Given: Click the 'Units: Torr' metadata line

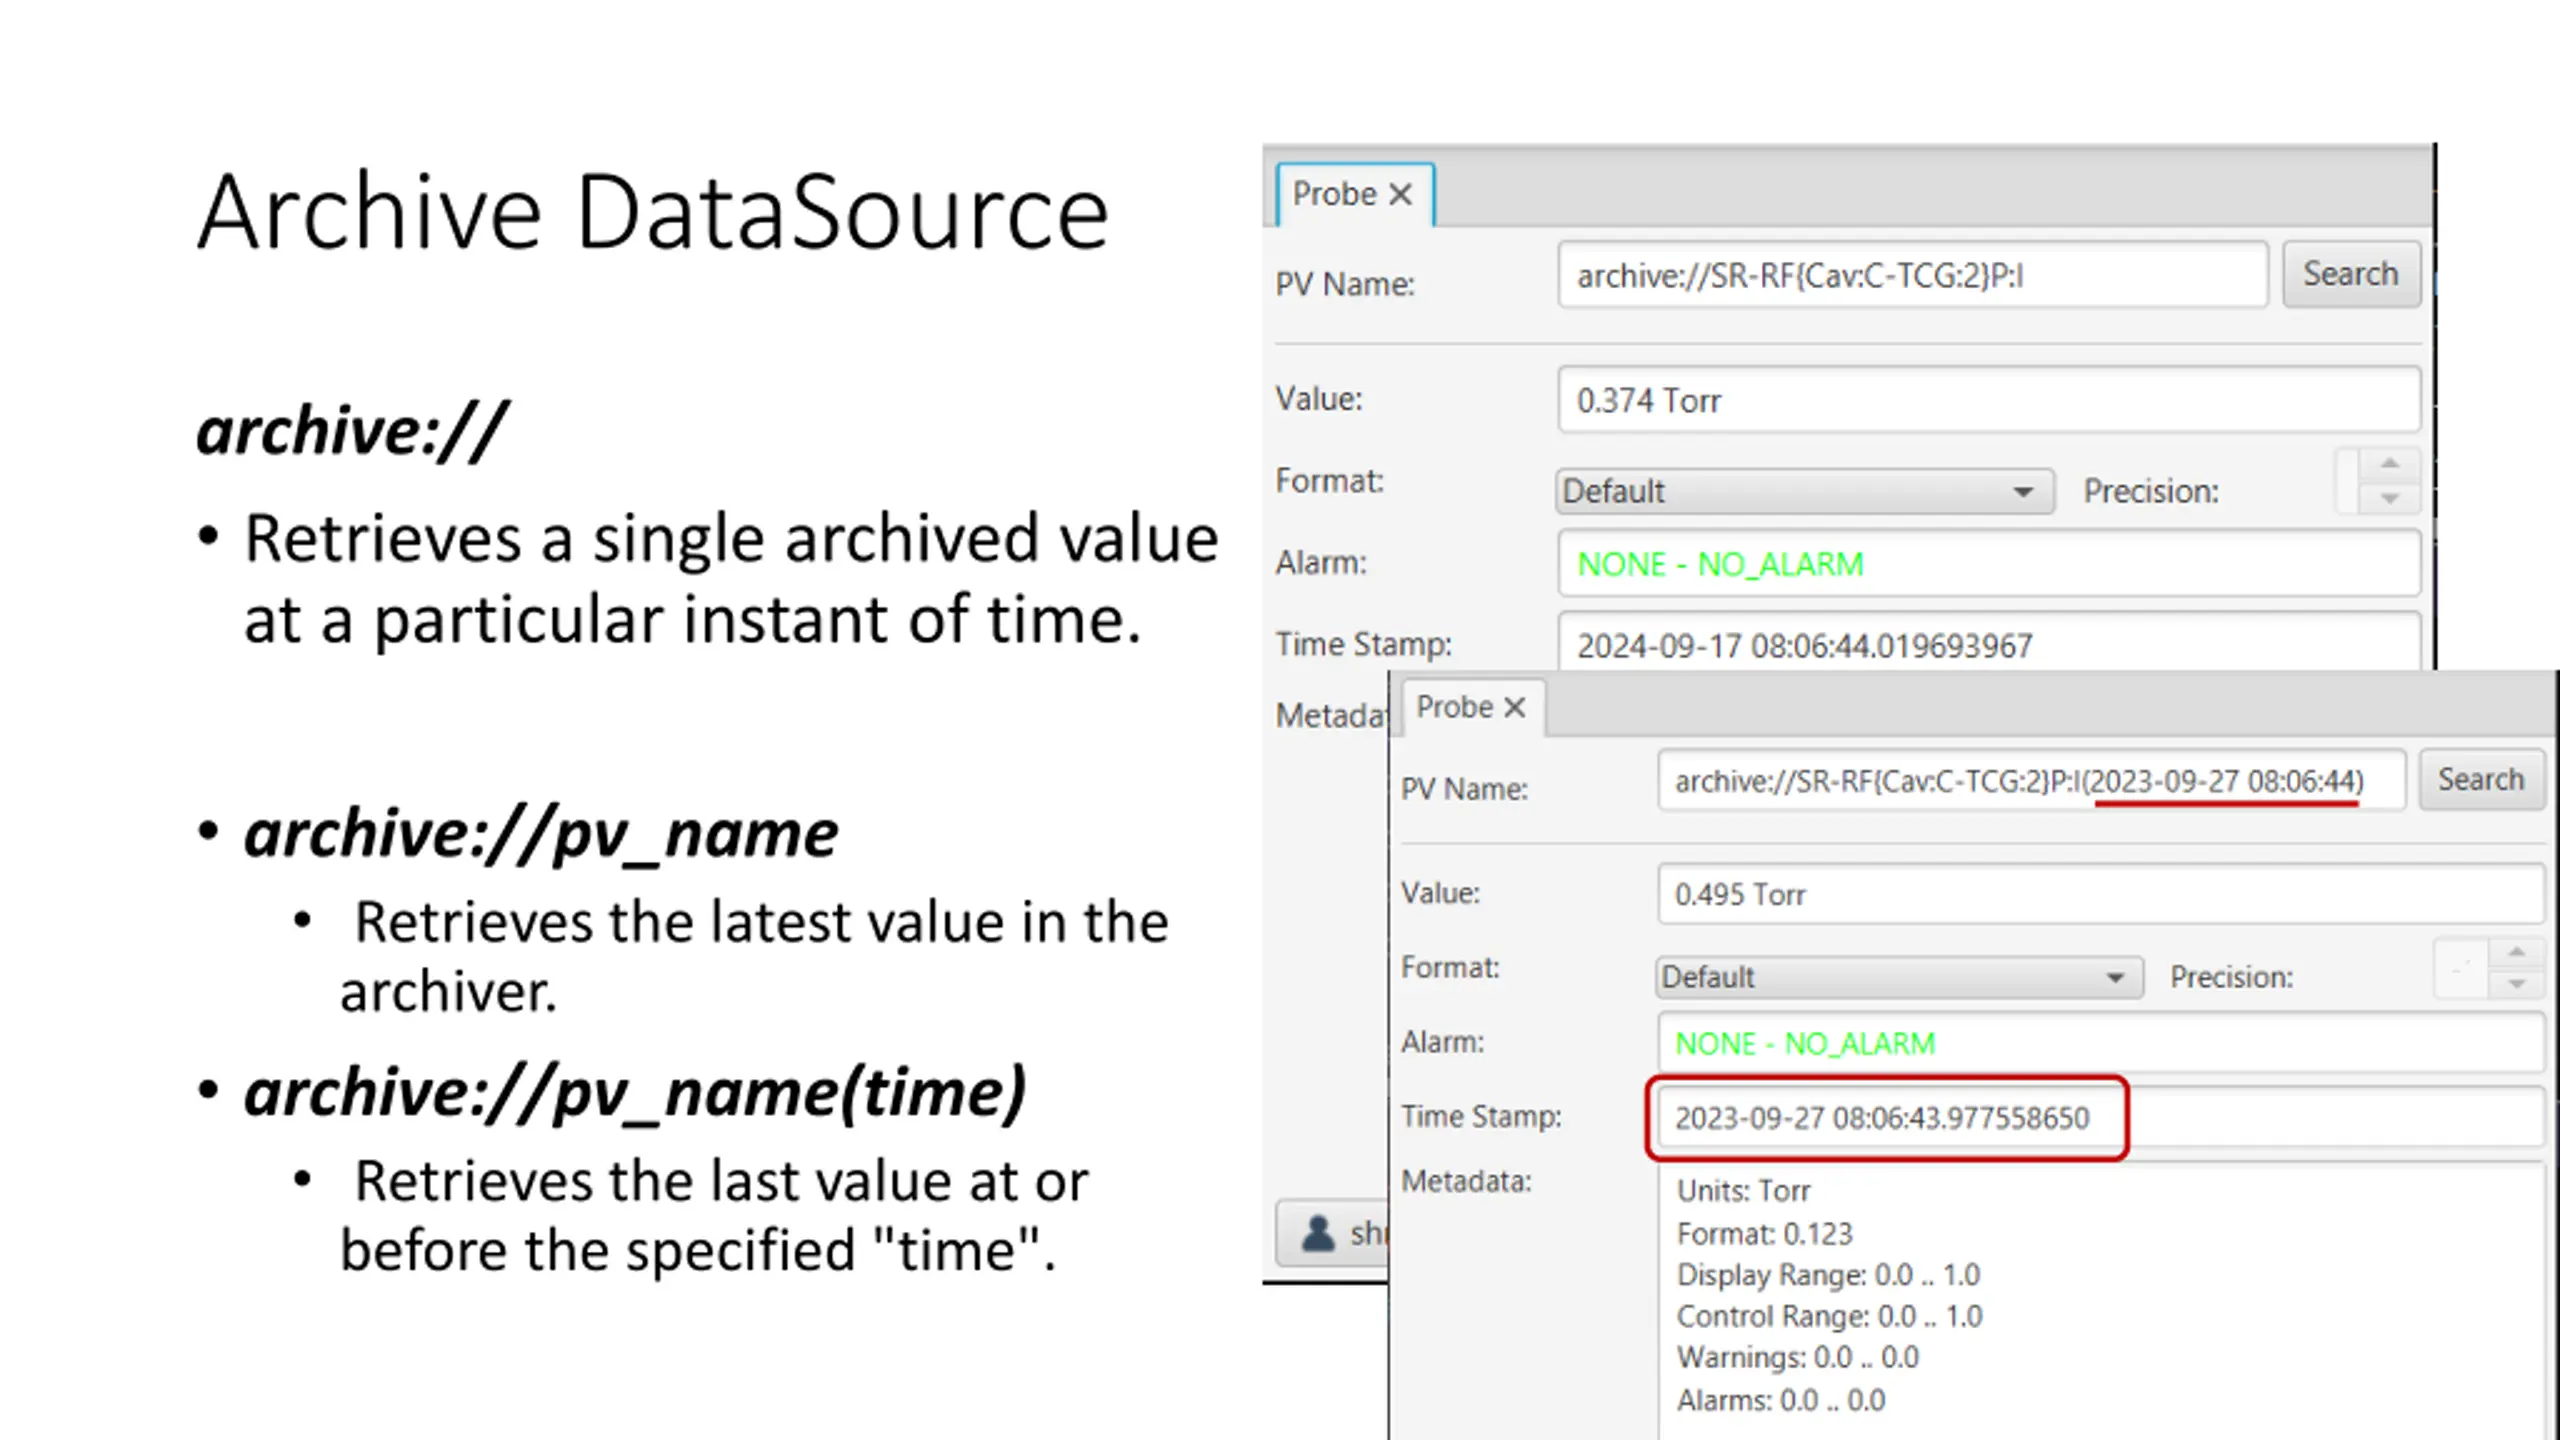Looking at the screenshot, I should pyautogui.click(x=1743, y=1191).
